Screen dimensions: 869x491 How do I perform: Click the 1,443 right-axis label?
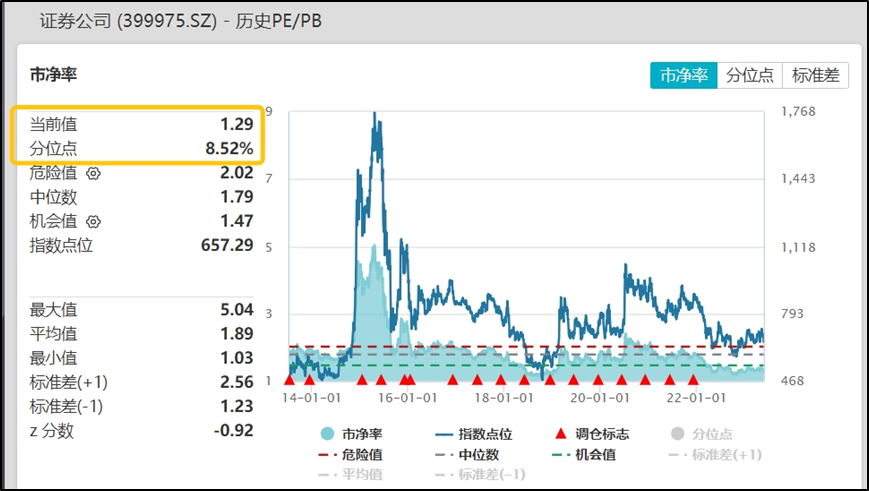pos(798,178)
